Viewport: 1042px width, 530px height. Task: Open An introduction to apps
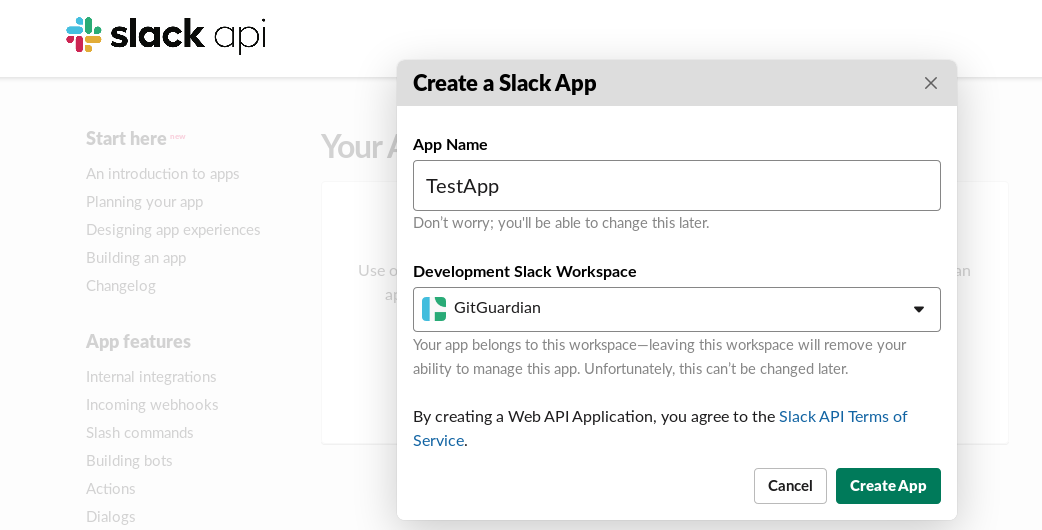click(x=162, y=174)
